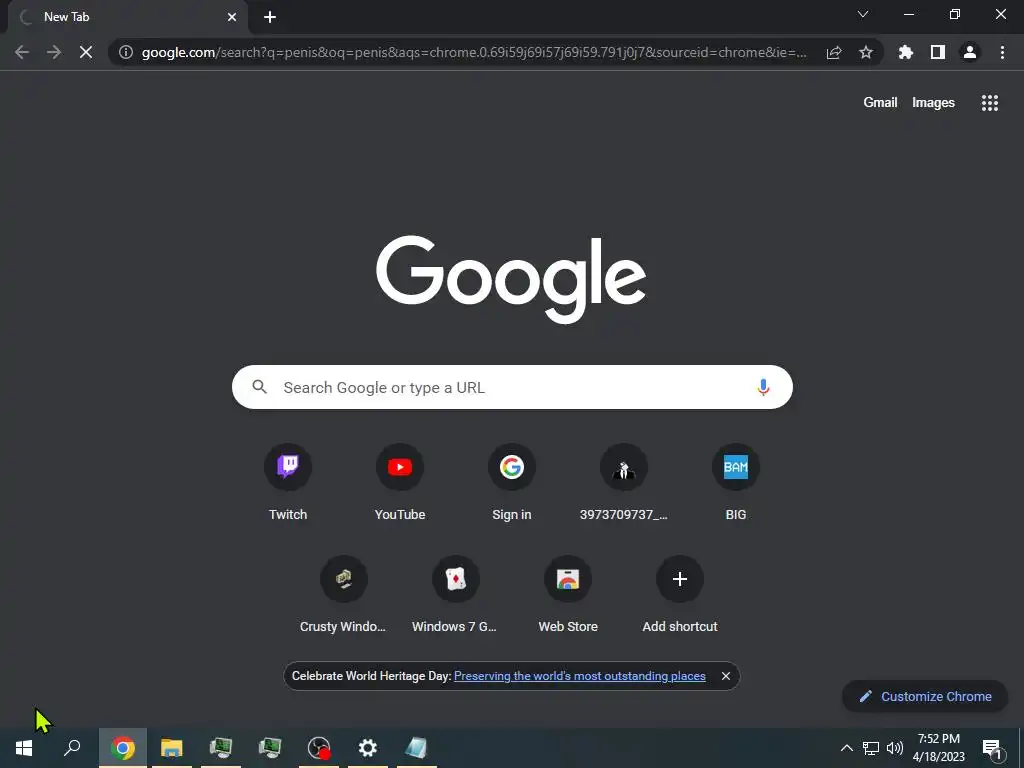Open the Extensions puzzle menu
This screenshot has height=768, width=1024.
pyautogui.click(x=905, y=52)
